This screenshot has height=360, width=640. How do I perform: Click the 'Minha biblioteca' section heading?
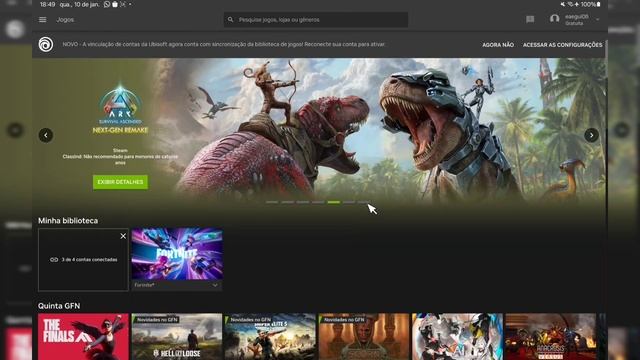[x=68, y=221]
